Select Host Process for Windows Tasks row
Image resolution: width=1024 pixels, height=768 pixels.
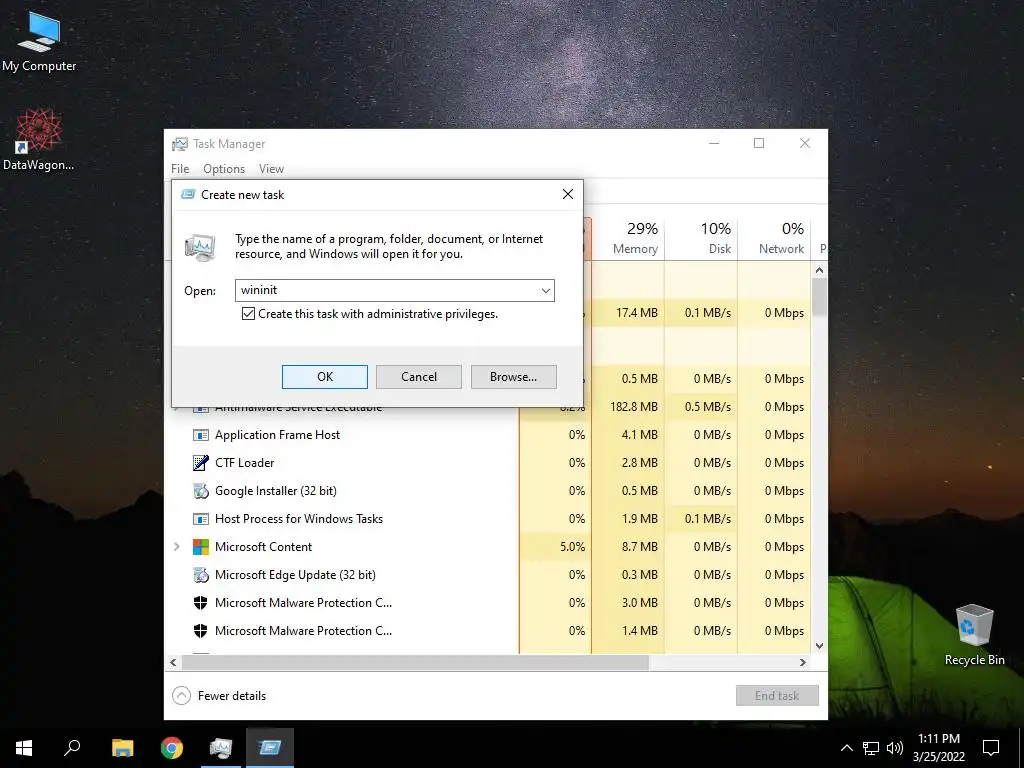coord(488,519)
